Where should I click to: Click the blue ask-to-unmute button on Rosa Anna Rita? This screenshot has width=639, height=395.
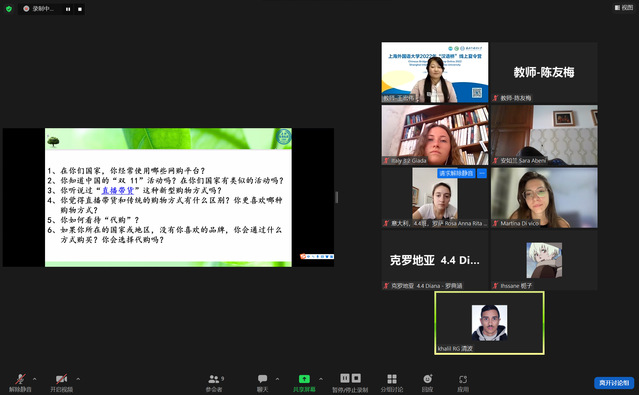pyautogui.click(x=456, y=173)
